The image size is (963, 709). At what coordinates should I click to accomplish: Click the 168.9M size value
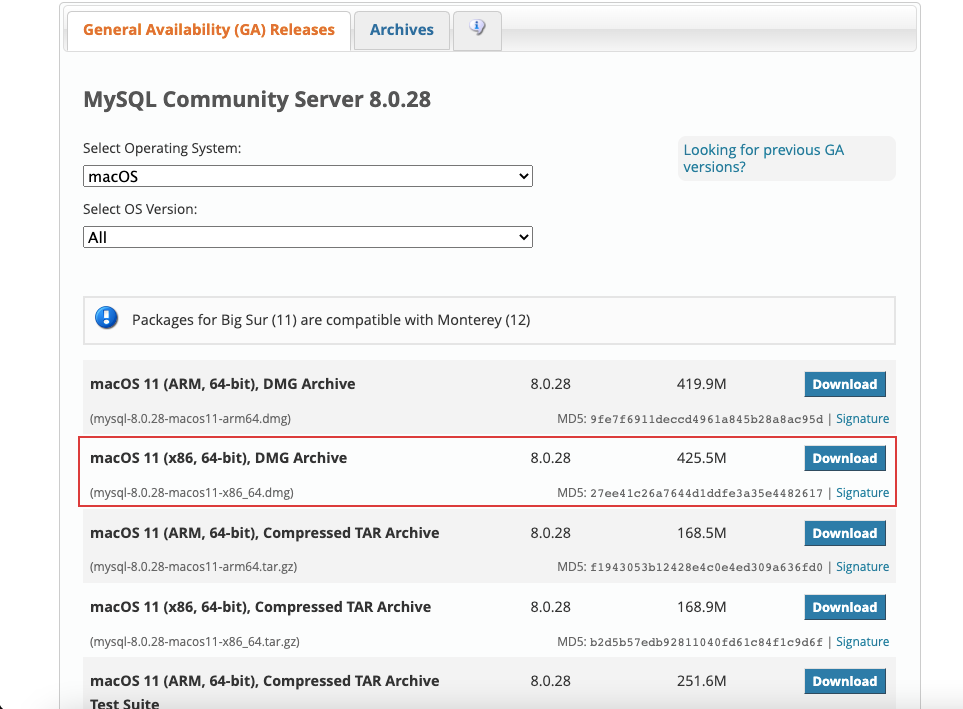point(701,607)
